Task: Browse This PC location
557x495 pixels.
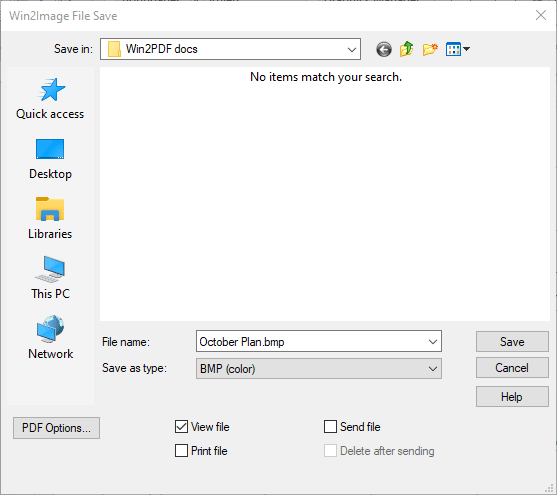Action: (x=50, y=278)
